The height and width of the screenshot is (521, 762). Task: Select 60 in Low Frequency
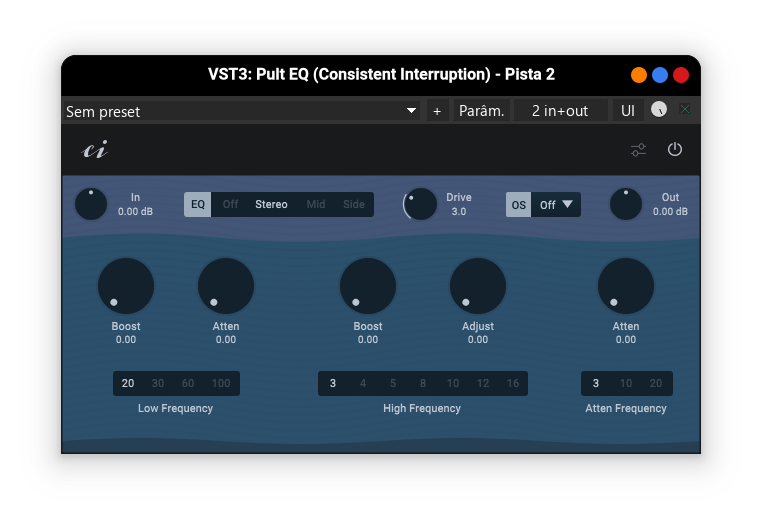(188, 384)
